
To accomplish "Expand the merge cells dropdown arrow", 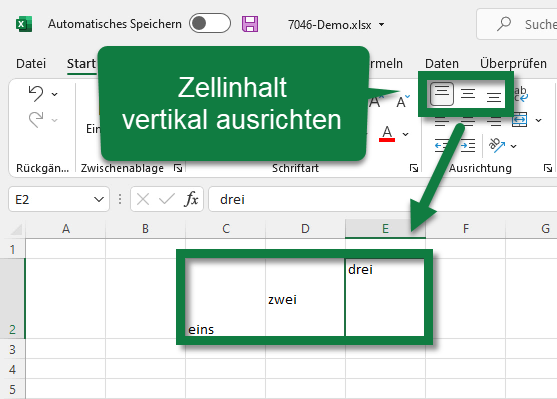I will tap(539, 120).
